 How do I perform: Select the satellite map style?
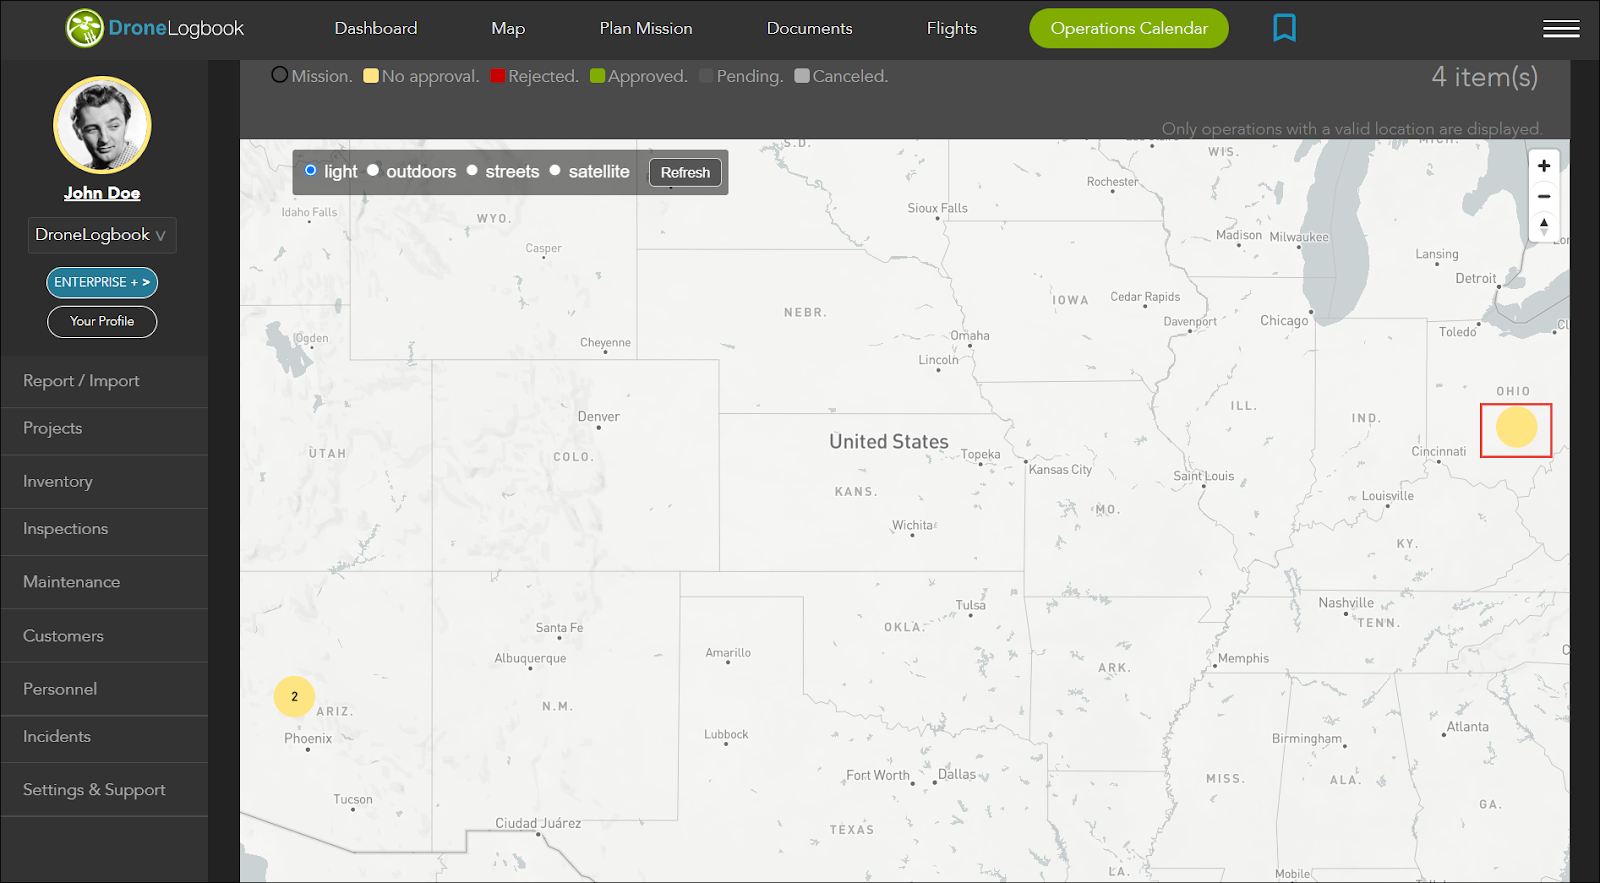click(555, 170)
